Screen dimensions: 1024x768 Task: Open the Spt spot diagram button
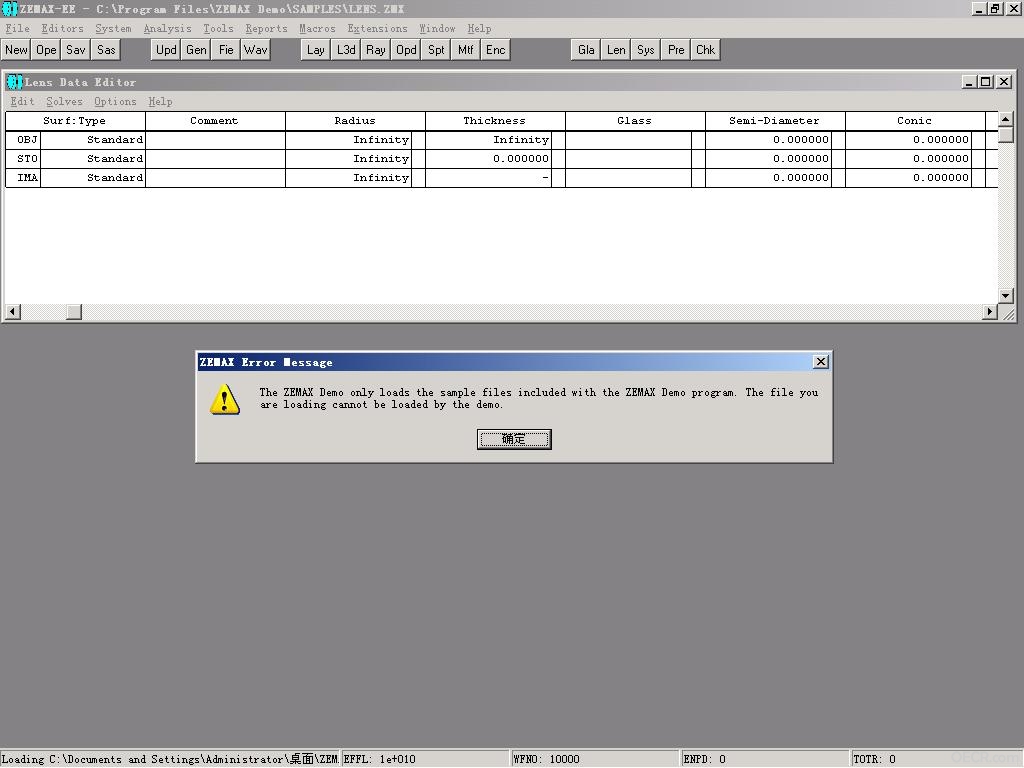click(436, 50)
